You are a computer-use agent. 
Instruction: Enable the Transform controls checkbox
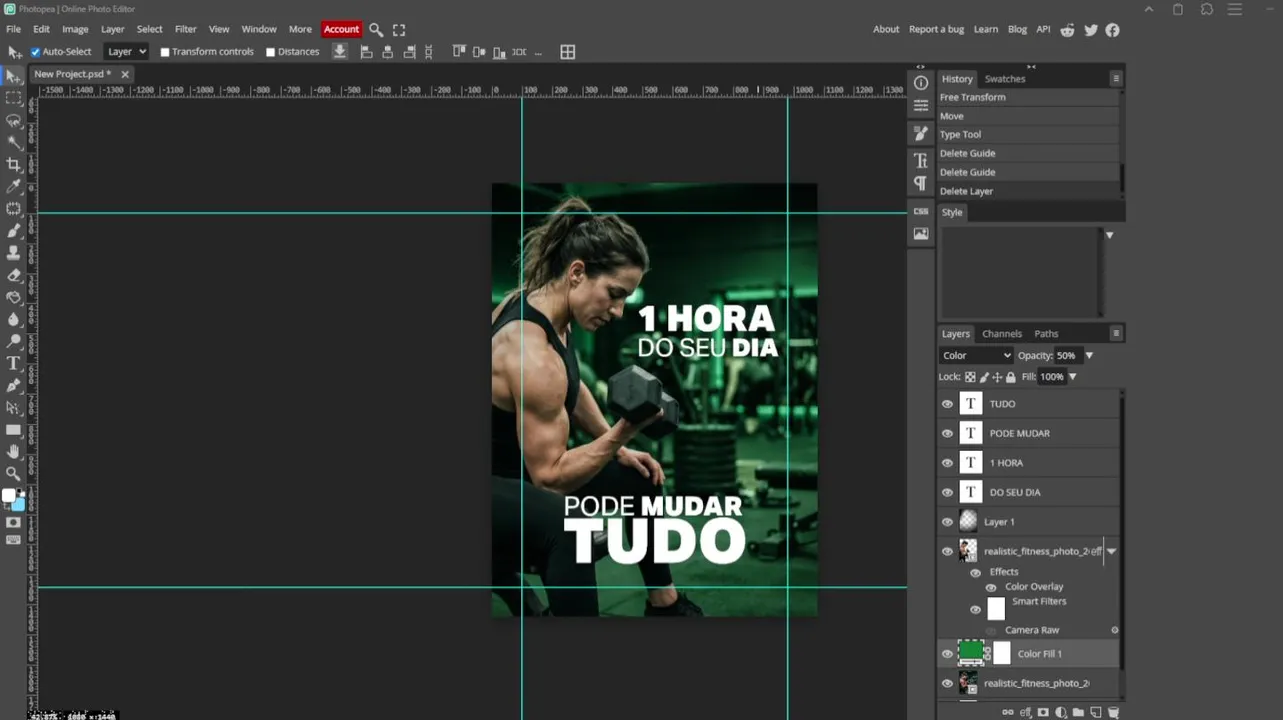click(165, 52)
